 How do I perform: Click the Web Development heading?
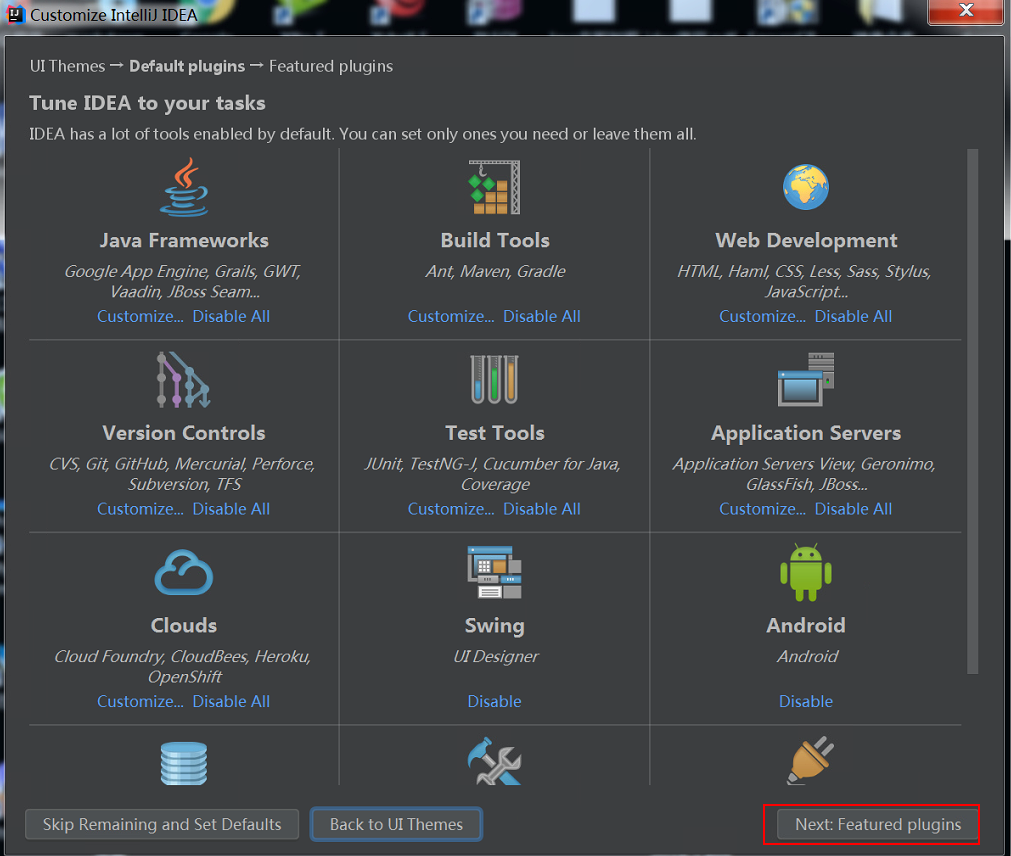point(806,240)
